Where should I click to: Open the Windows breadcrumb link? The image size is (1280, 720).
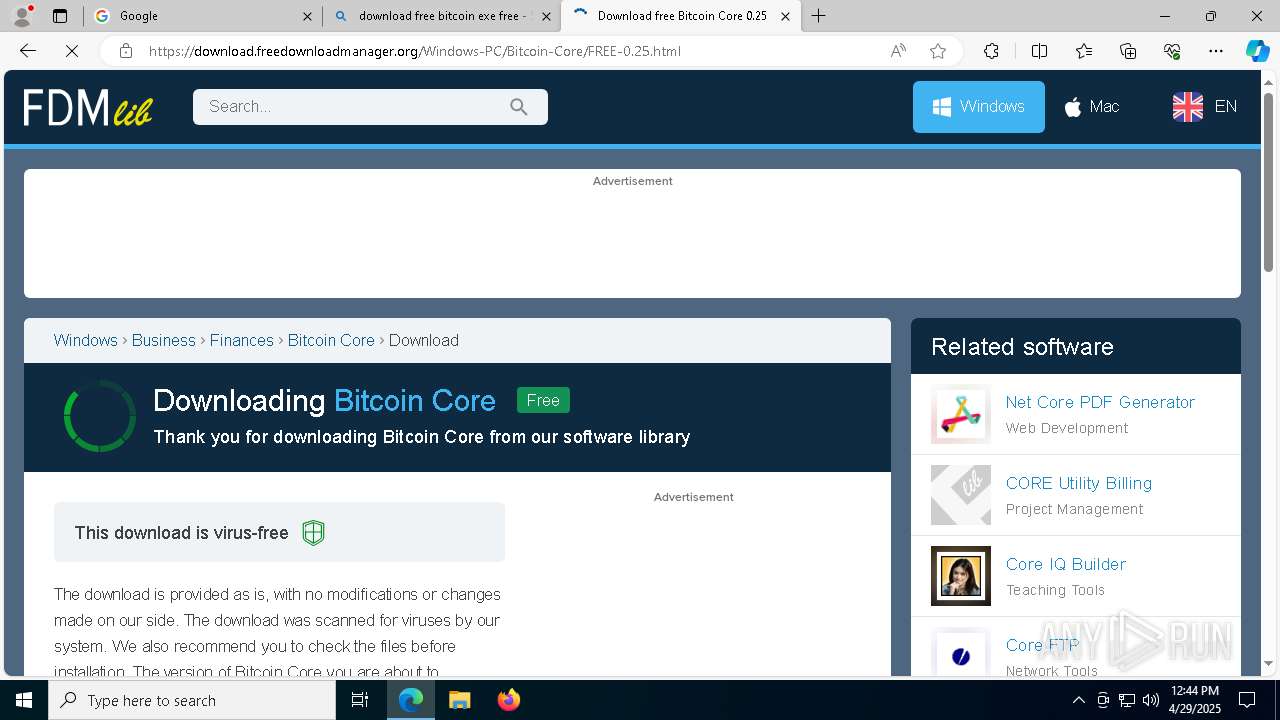coord(86,340)
